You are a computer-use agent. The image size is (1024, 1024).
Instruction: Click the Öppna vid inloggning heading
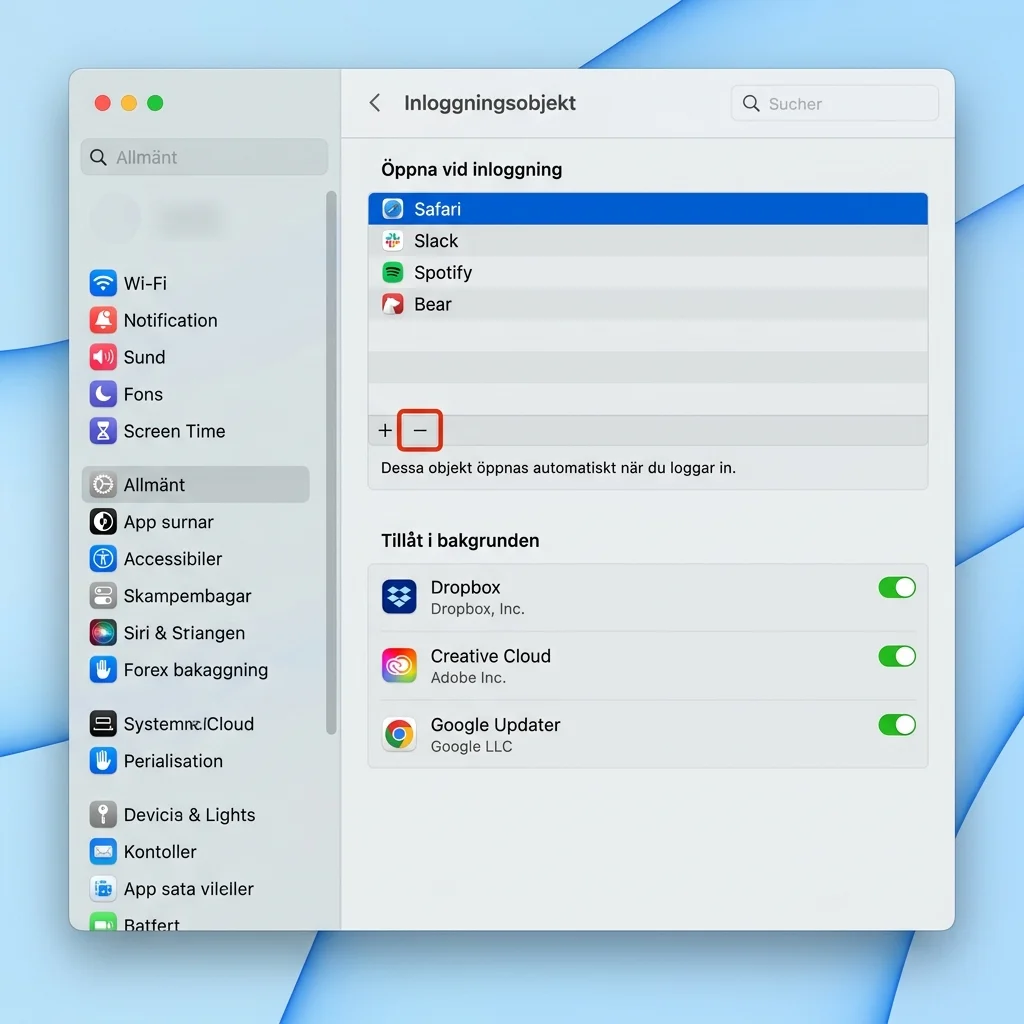tap(472, 170)
